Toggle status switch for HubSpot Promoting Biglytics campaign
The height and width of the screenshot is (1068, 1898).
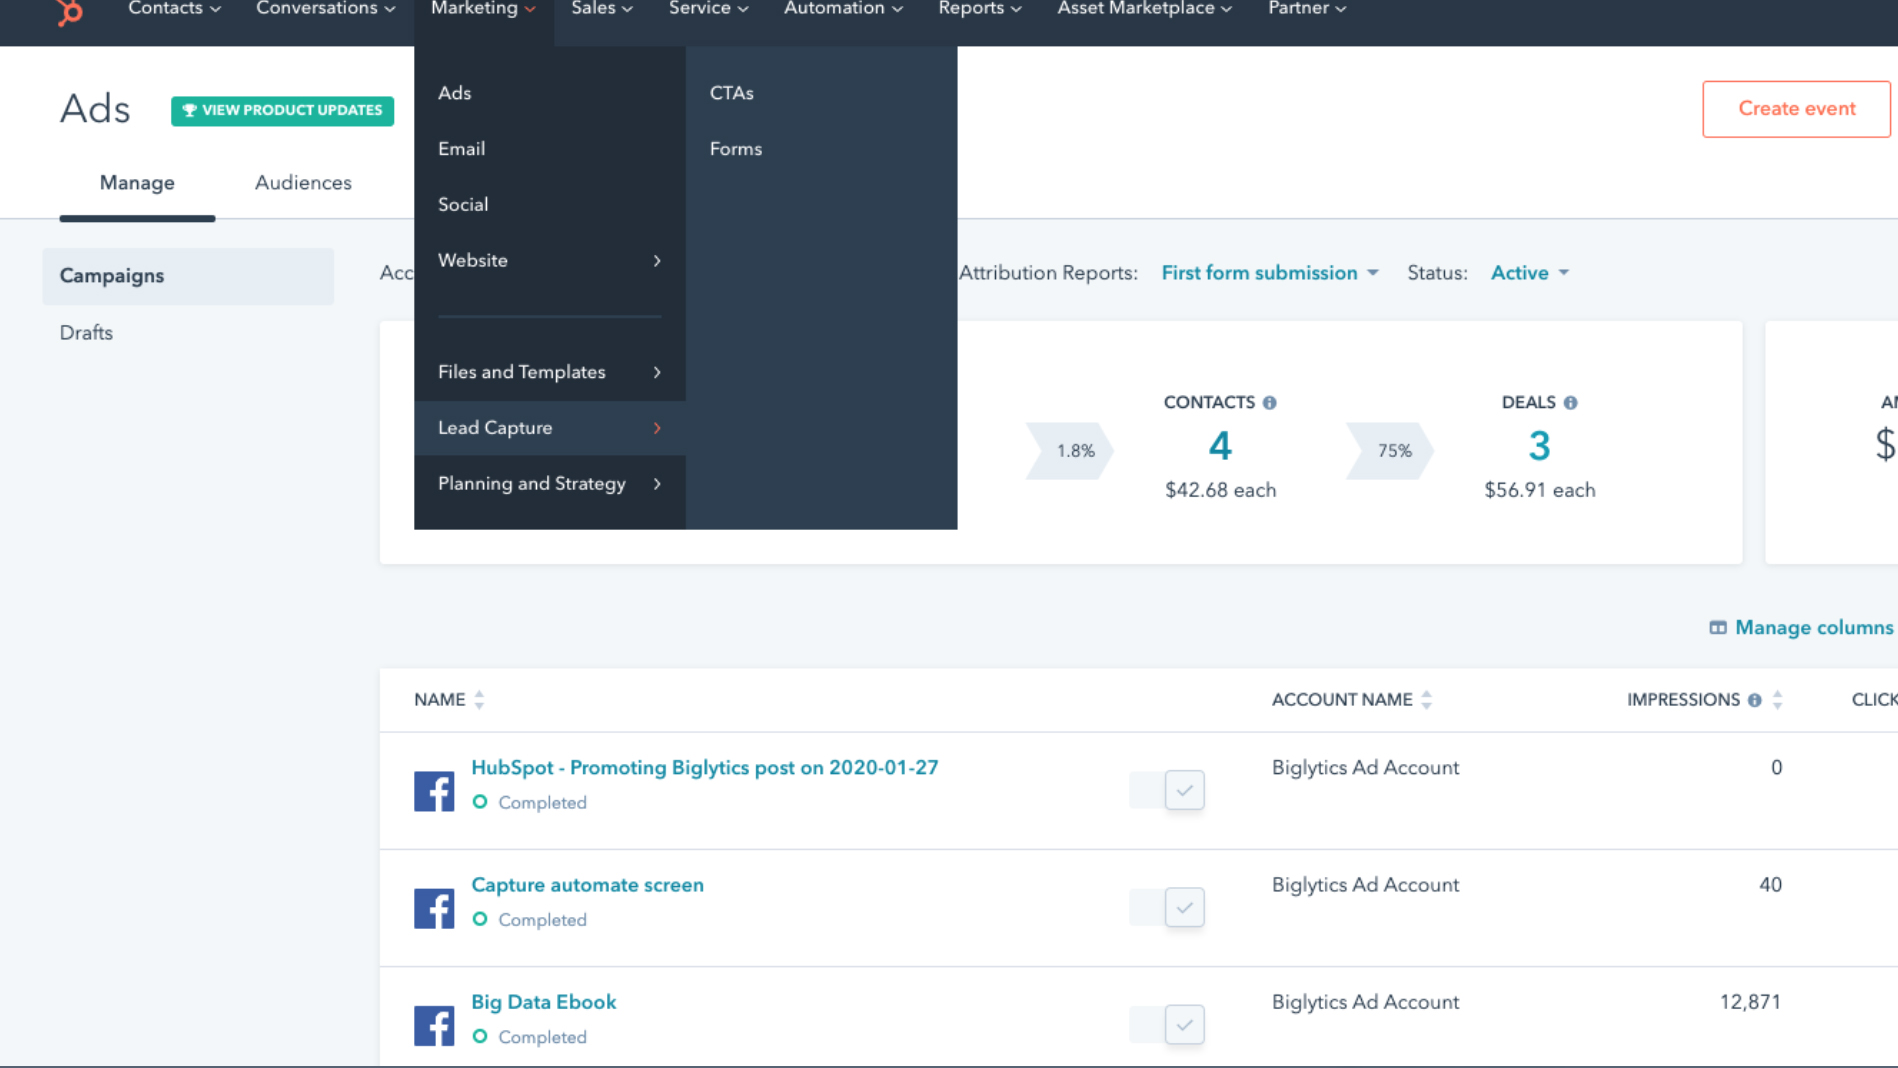tap(1167, 790)
